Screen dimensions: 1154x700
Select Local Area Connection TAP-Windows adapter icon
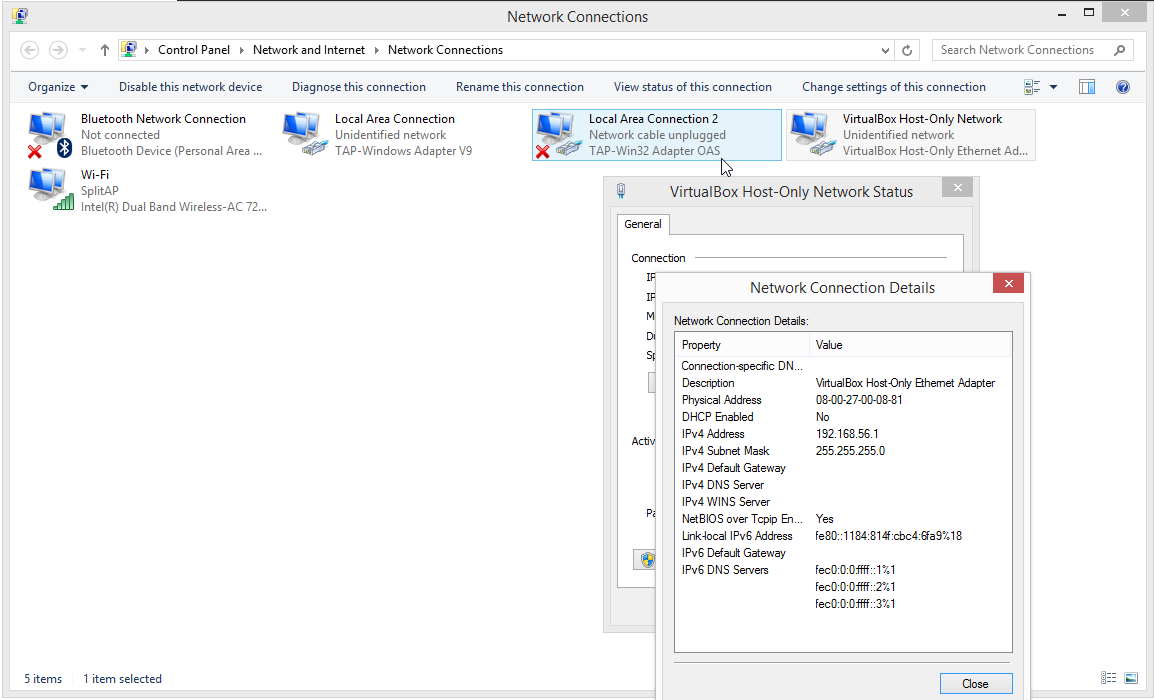click(x=304, y=135)
